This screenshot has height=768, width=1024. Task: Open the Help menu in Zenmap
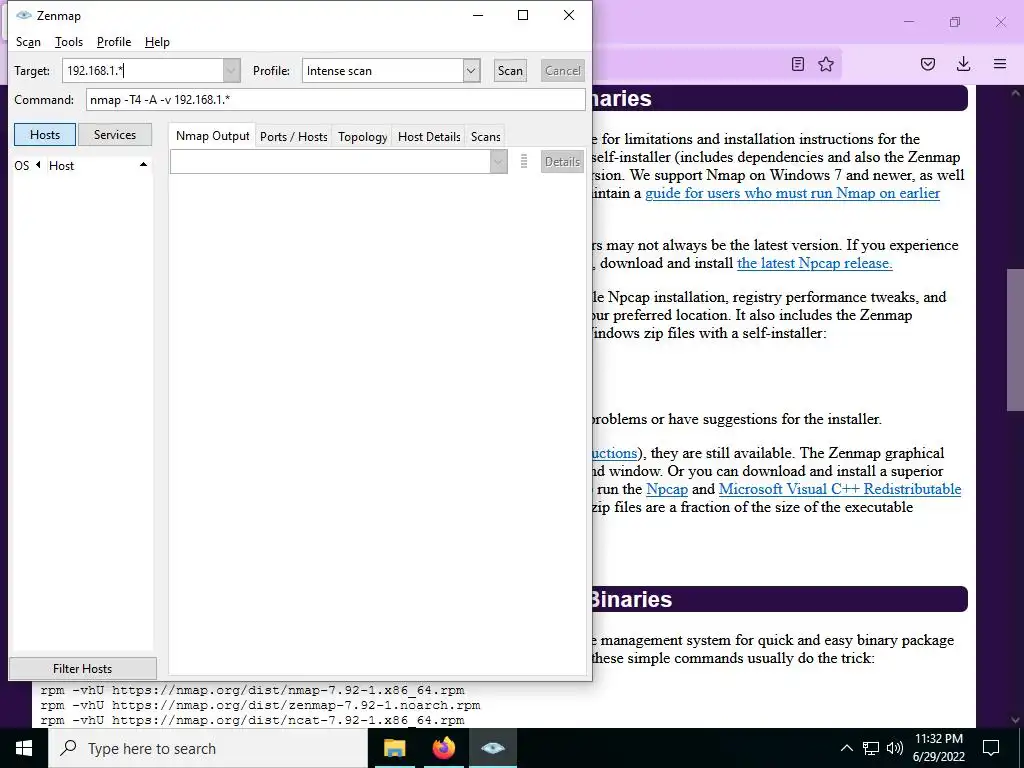[x=157, y=42]
